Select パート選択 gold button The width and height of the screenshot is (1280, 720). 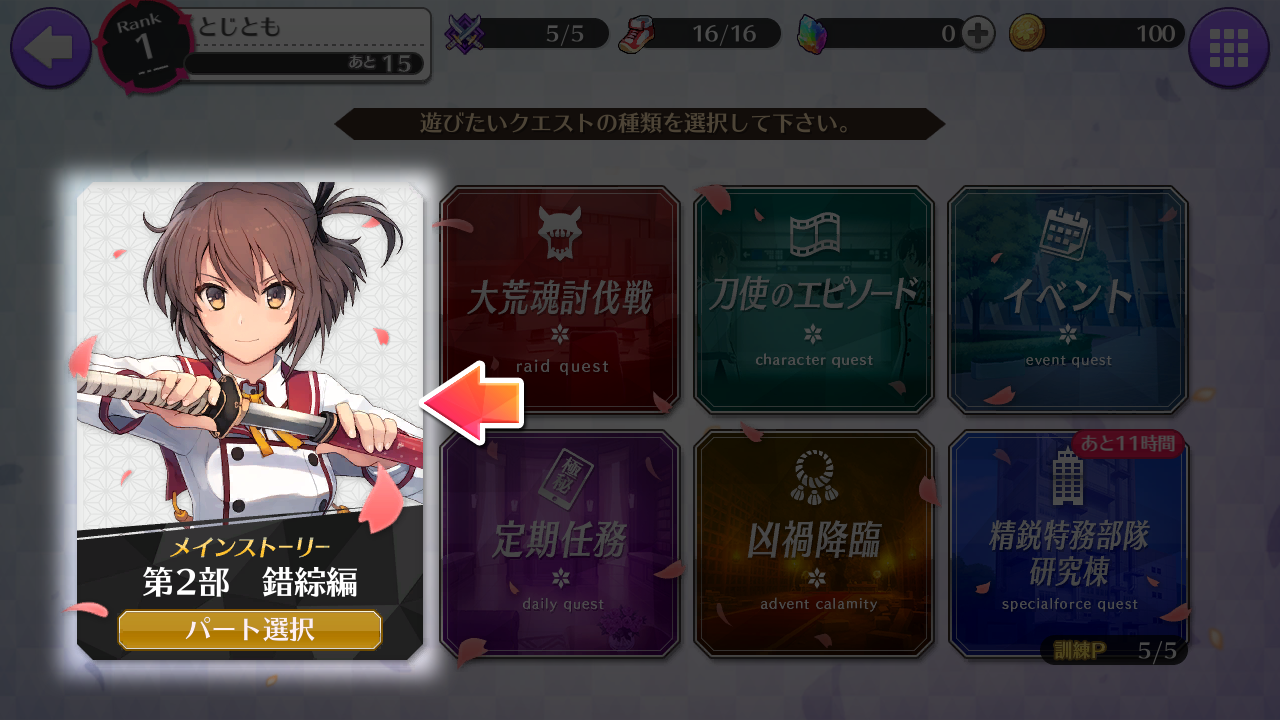[x=250, y=630]
